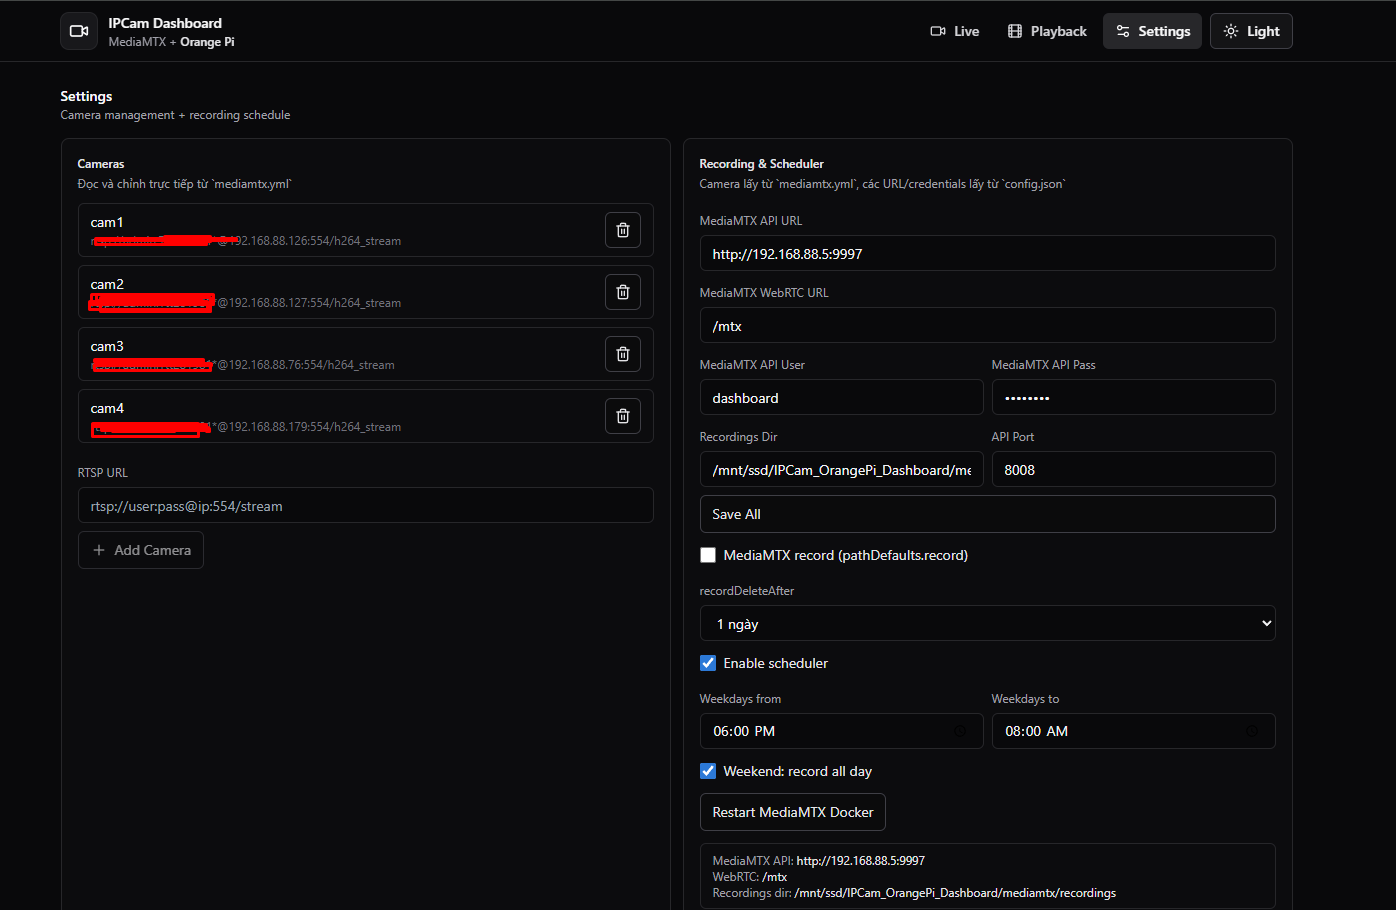Click the cam2 camera name

pyautogui.click(x=107, y=284)
